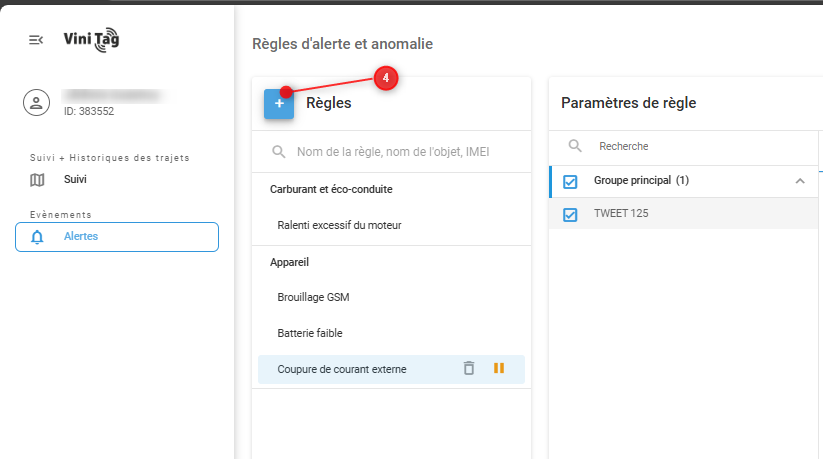
Task: Select the Batterie faible rule
Action: 310,333
